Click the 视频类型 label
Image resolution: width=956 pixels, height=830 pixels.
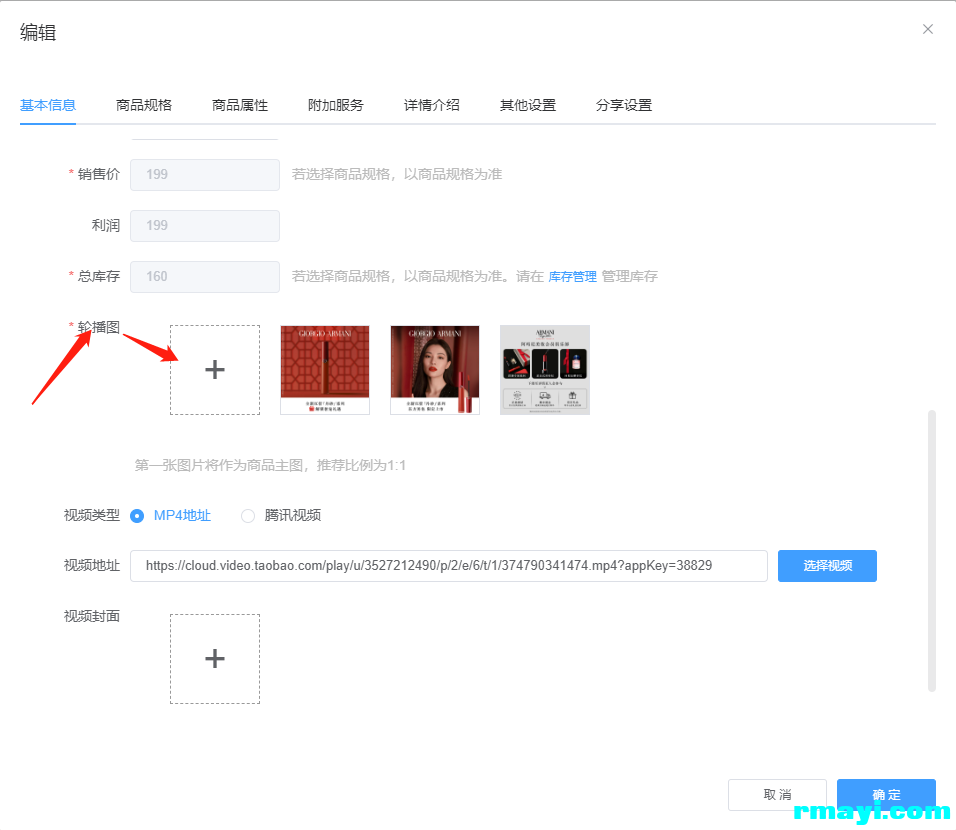[92, 515]
